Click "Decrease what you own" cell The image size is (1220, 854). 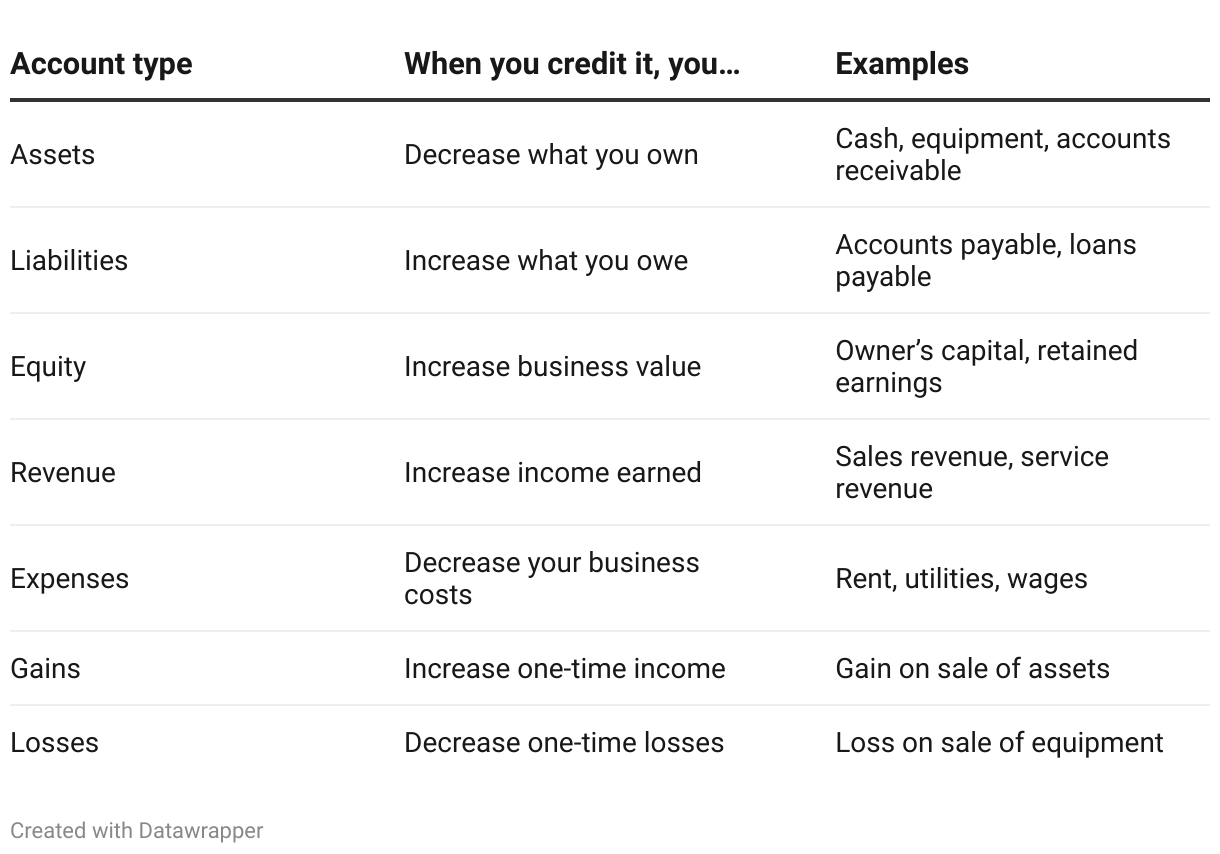tap(551, 155)
